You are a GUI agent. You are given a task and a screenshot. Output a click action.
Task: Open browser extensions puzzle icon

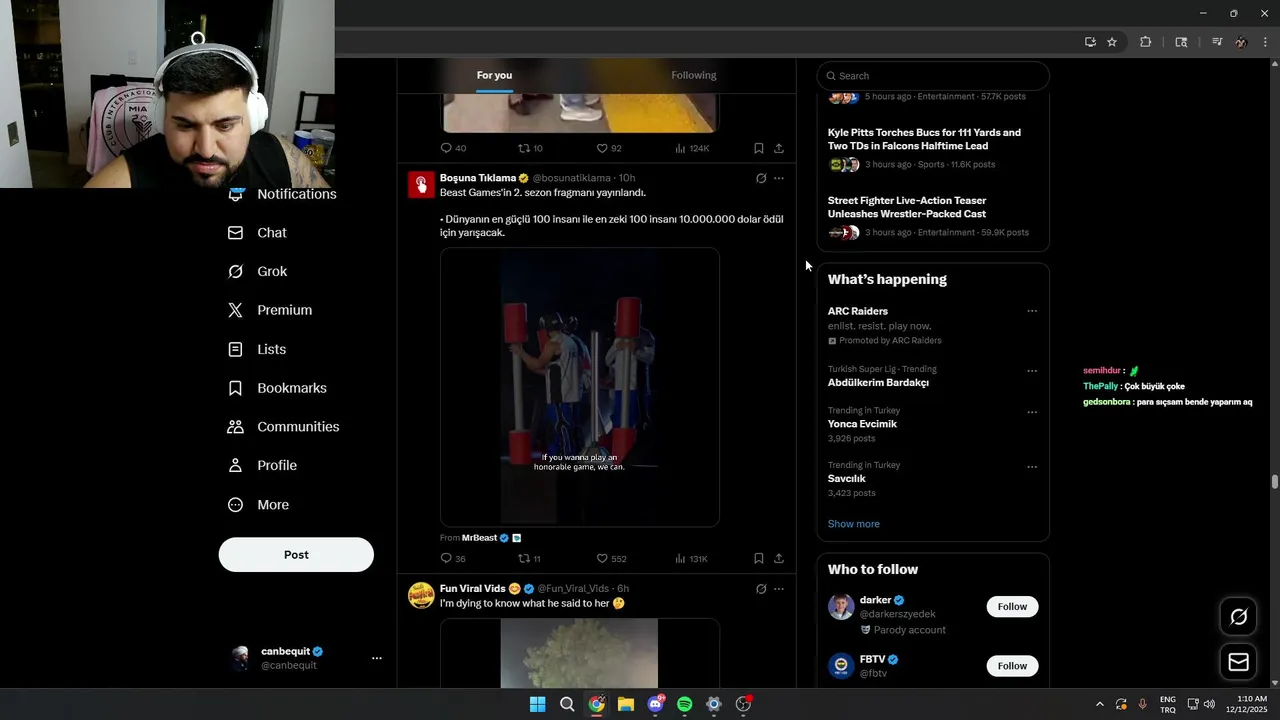pos(1146,42)
